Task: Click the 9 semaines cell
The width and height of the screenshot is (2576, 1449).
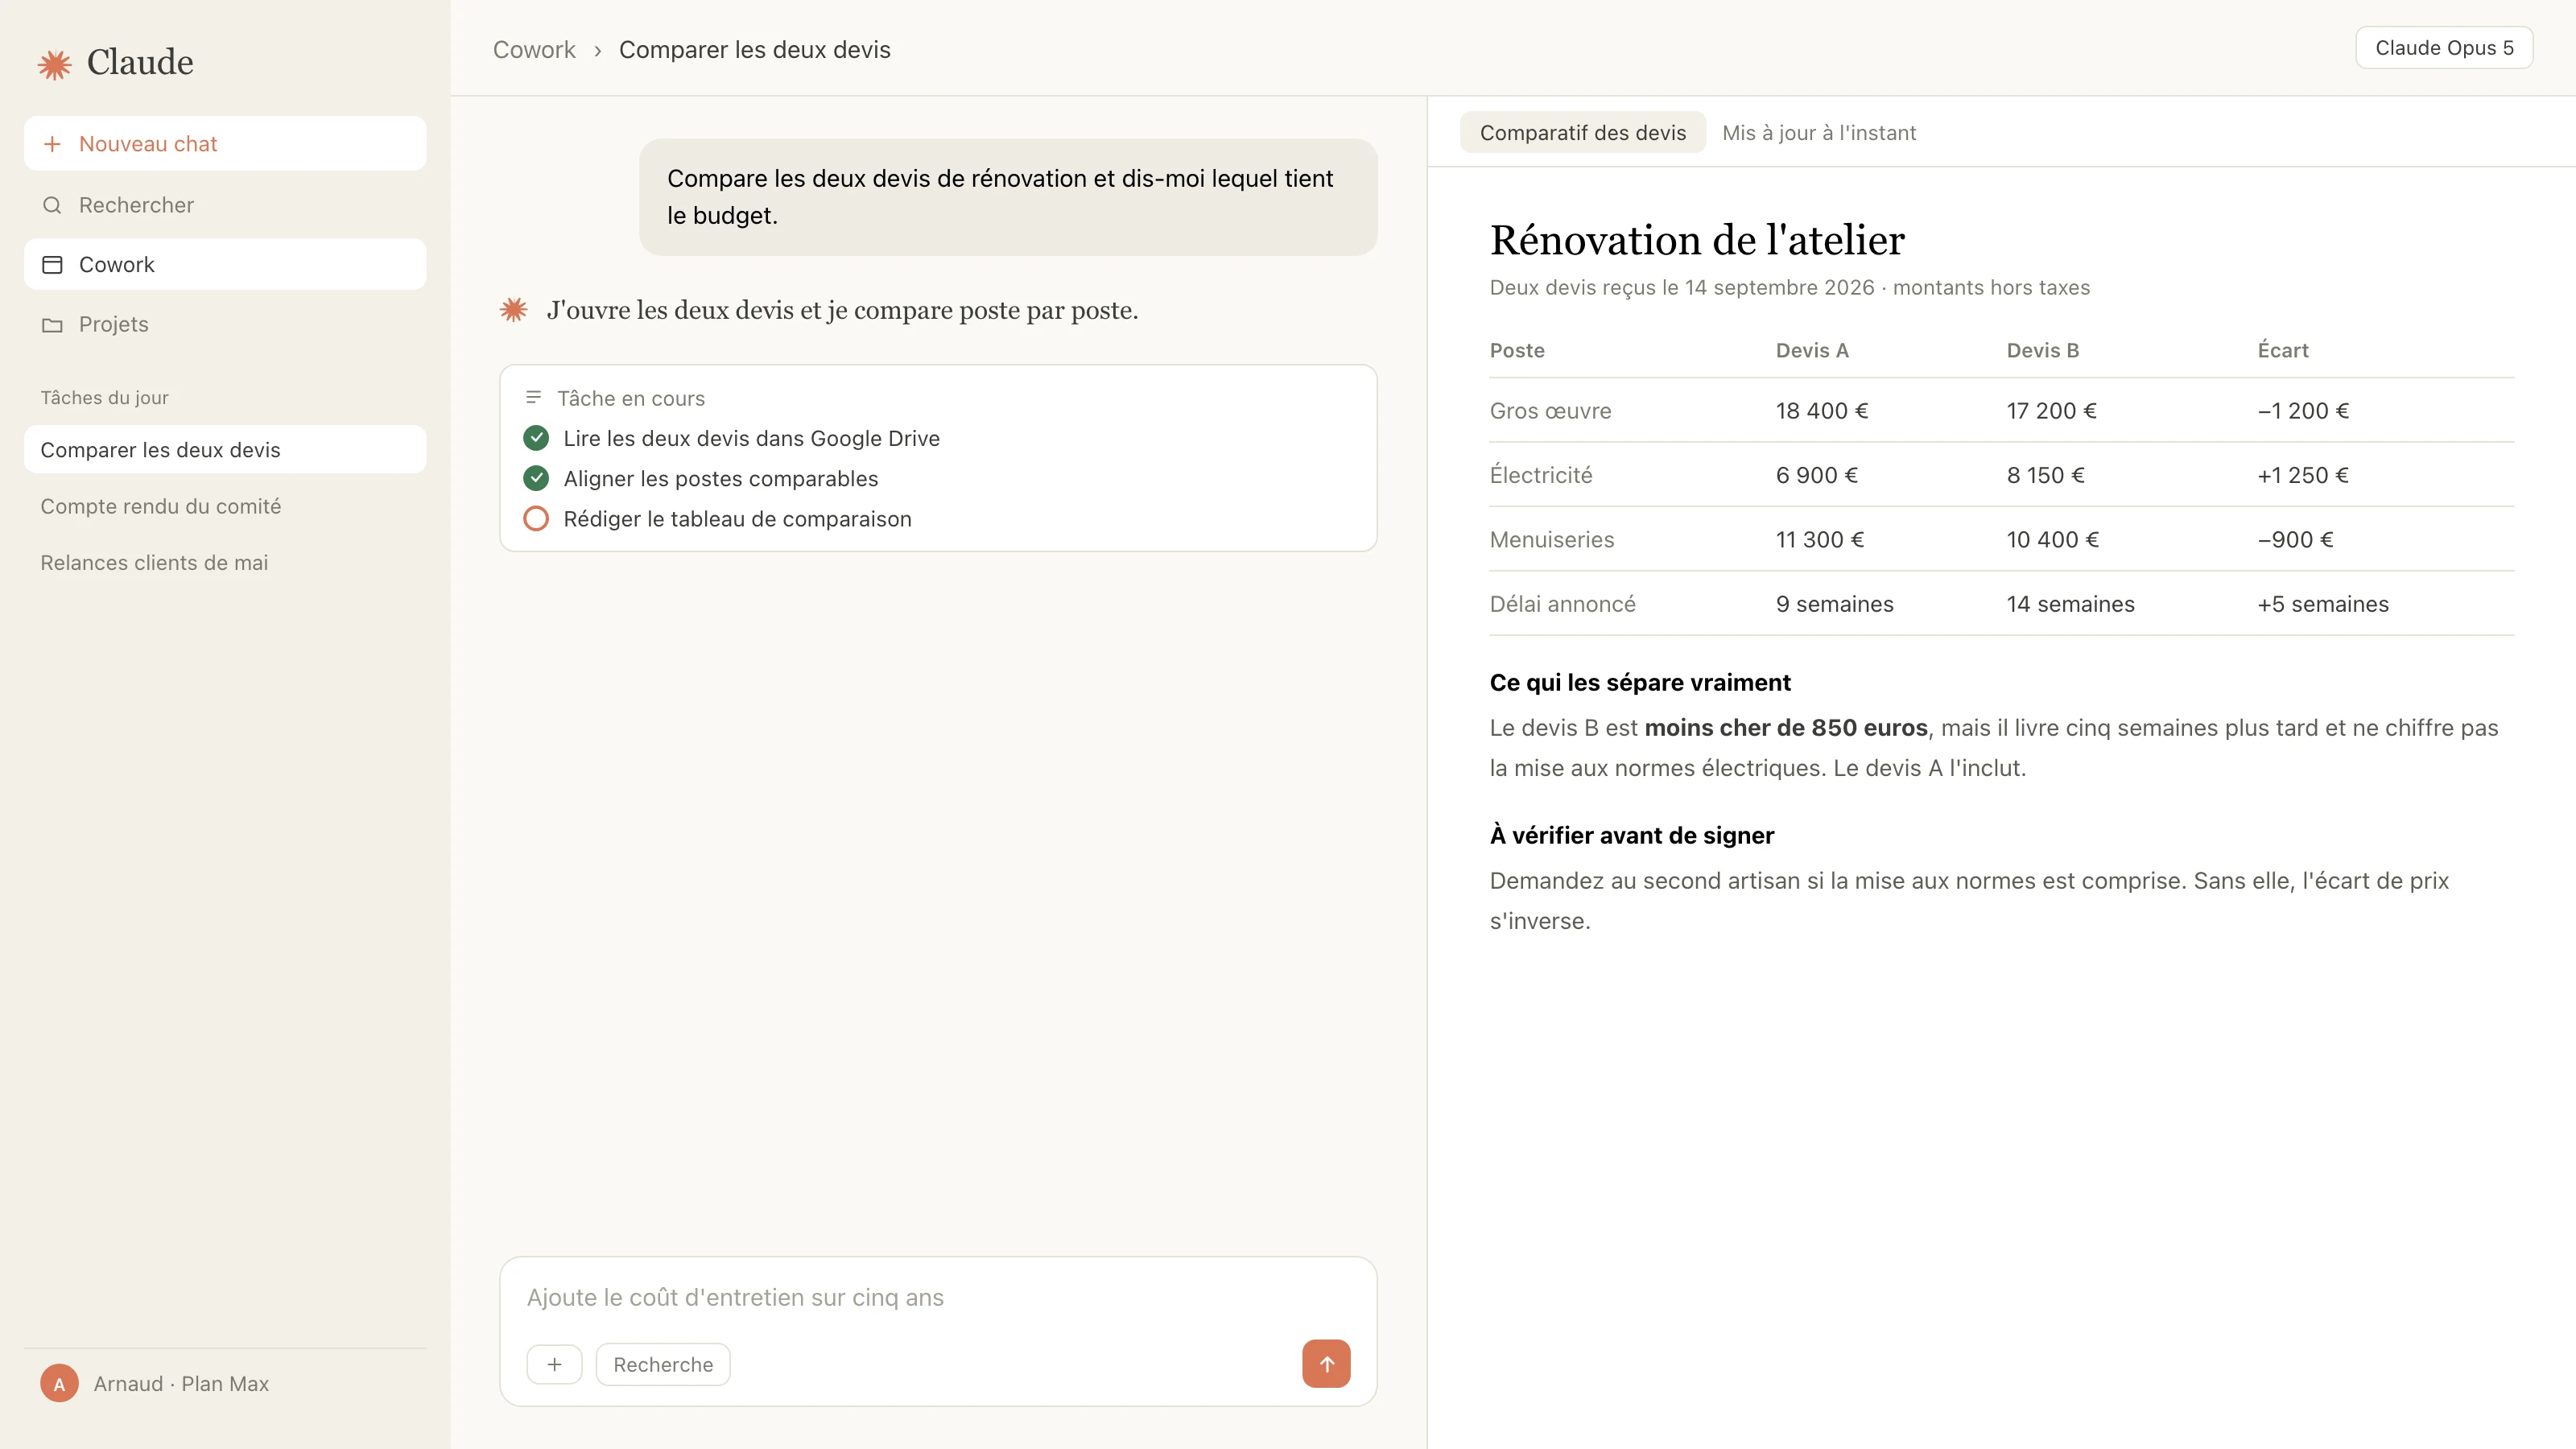Action: click(1835, 605)
